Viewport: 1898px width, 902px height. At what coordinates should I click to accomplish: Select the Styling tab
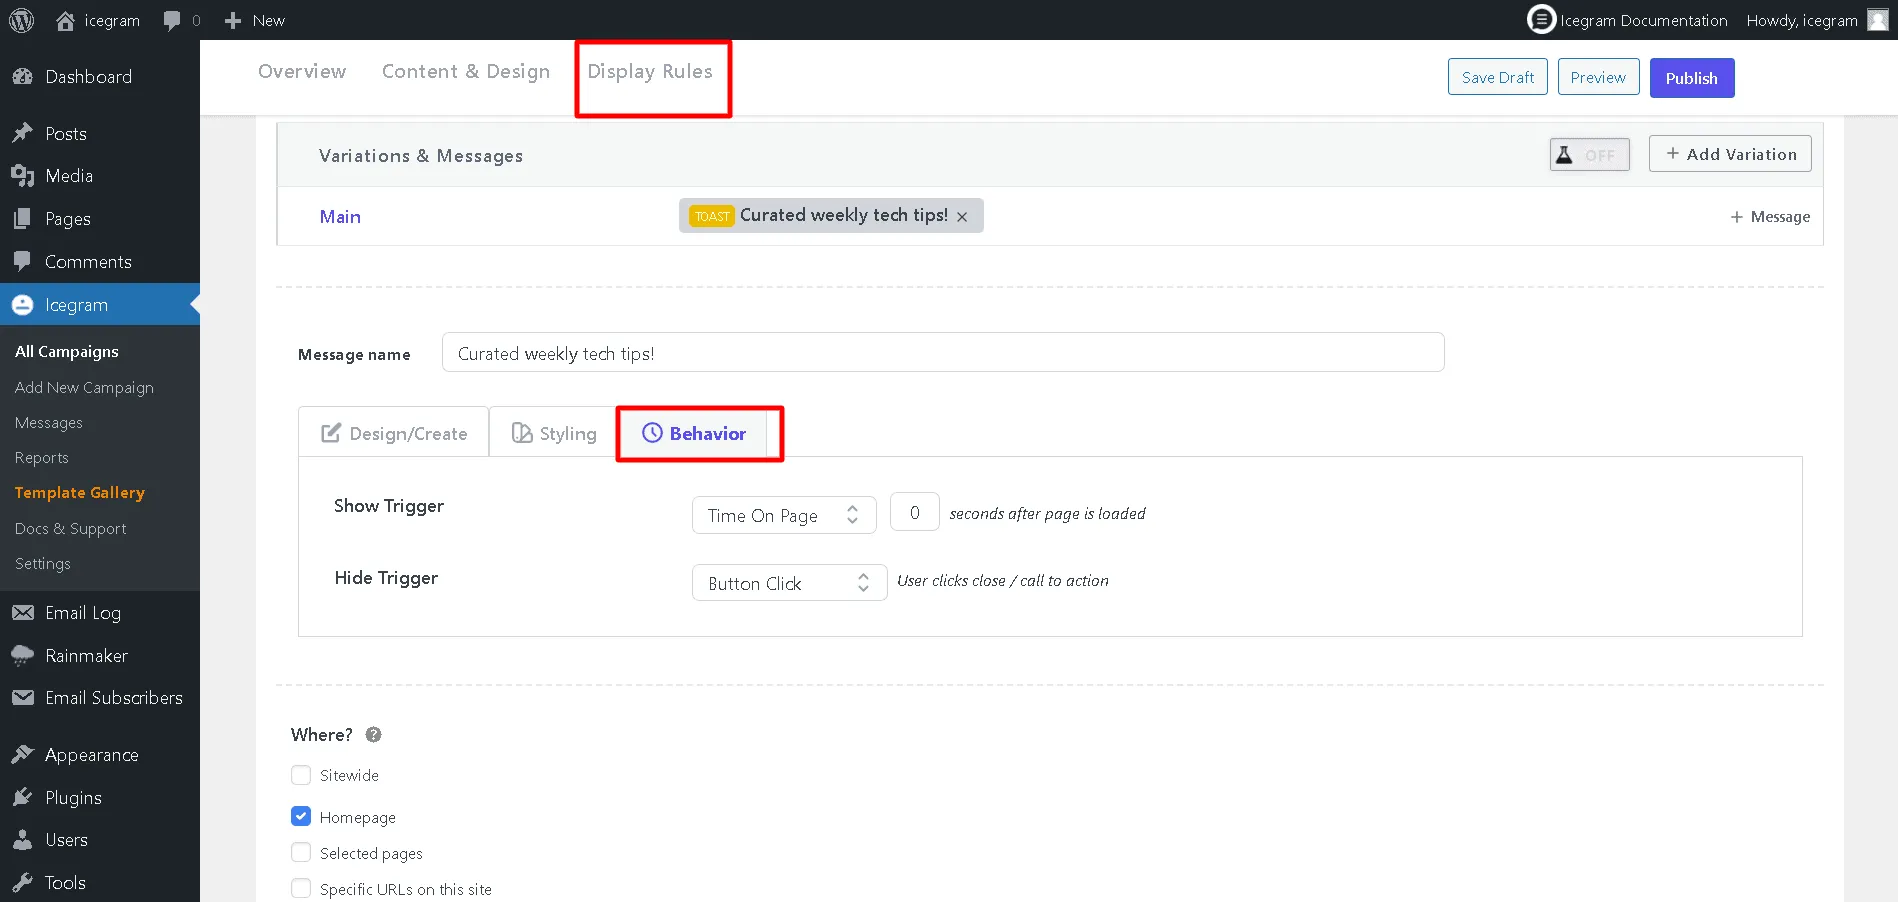[554, 433]
